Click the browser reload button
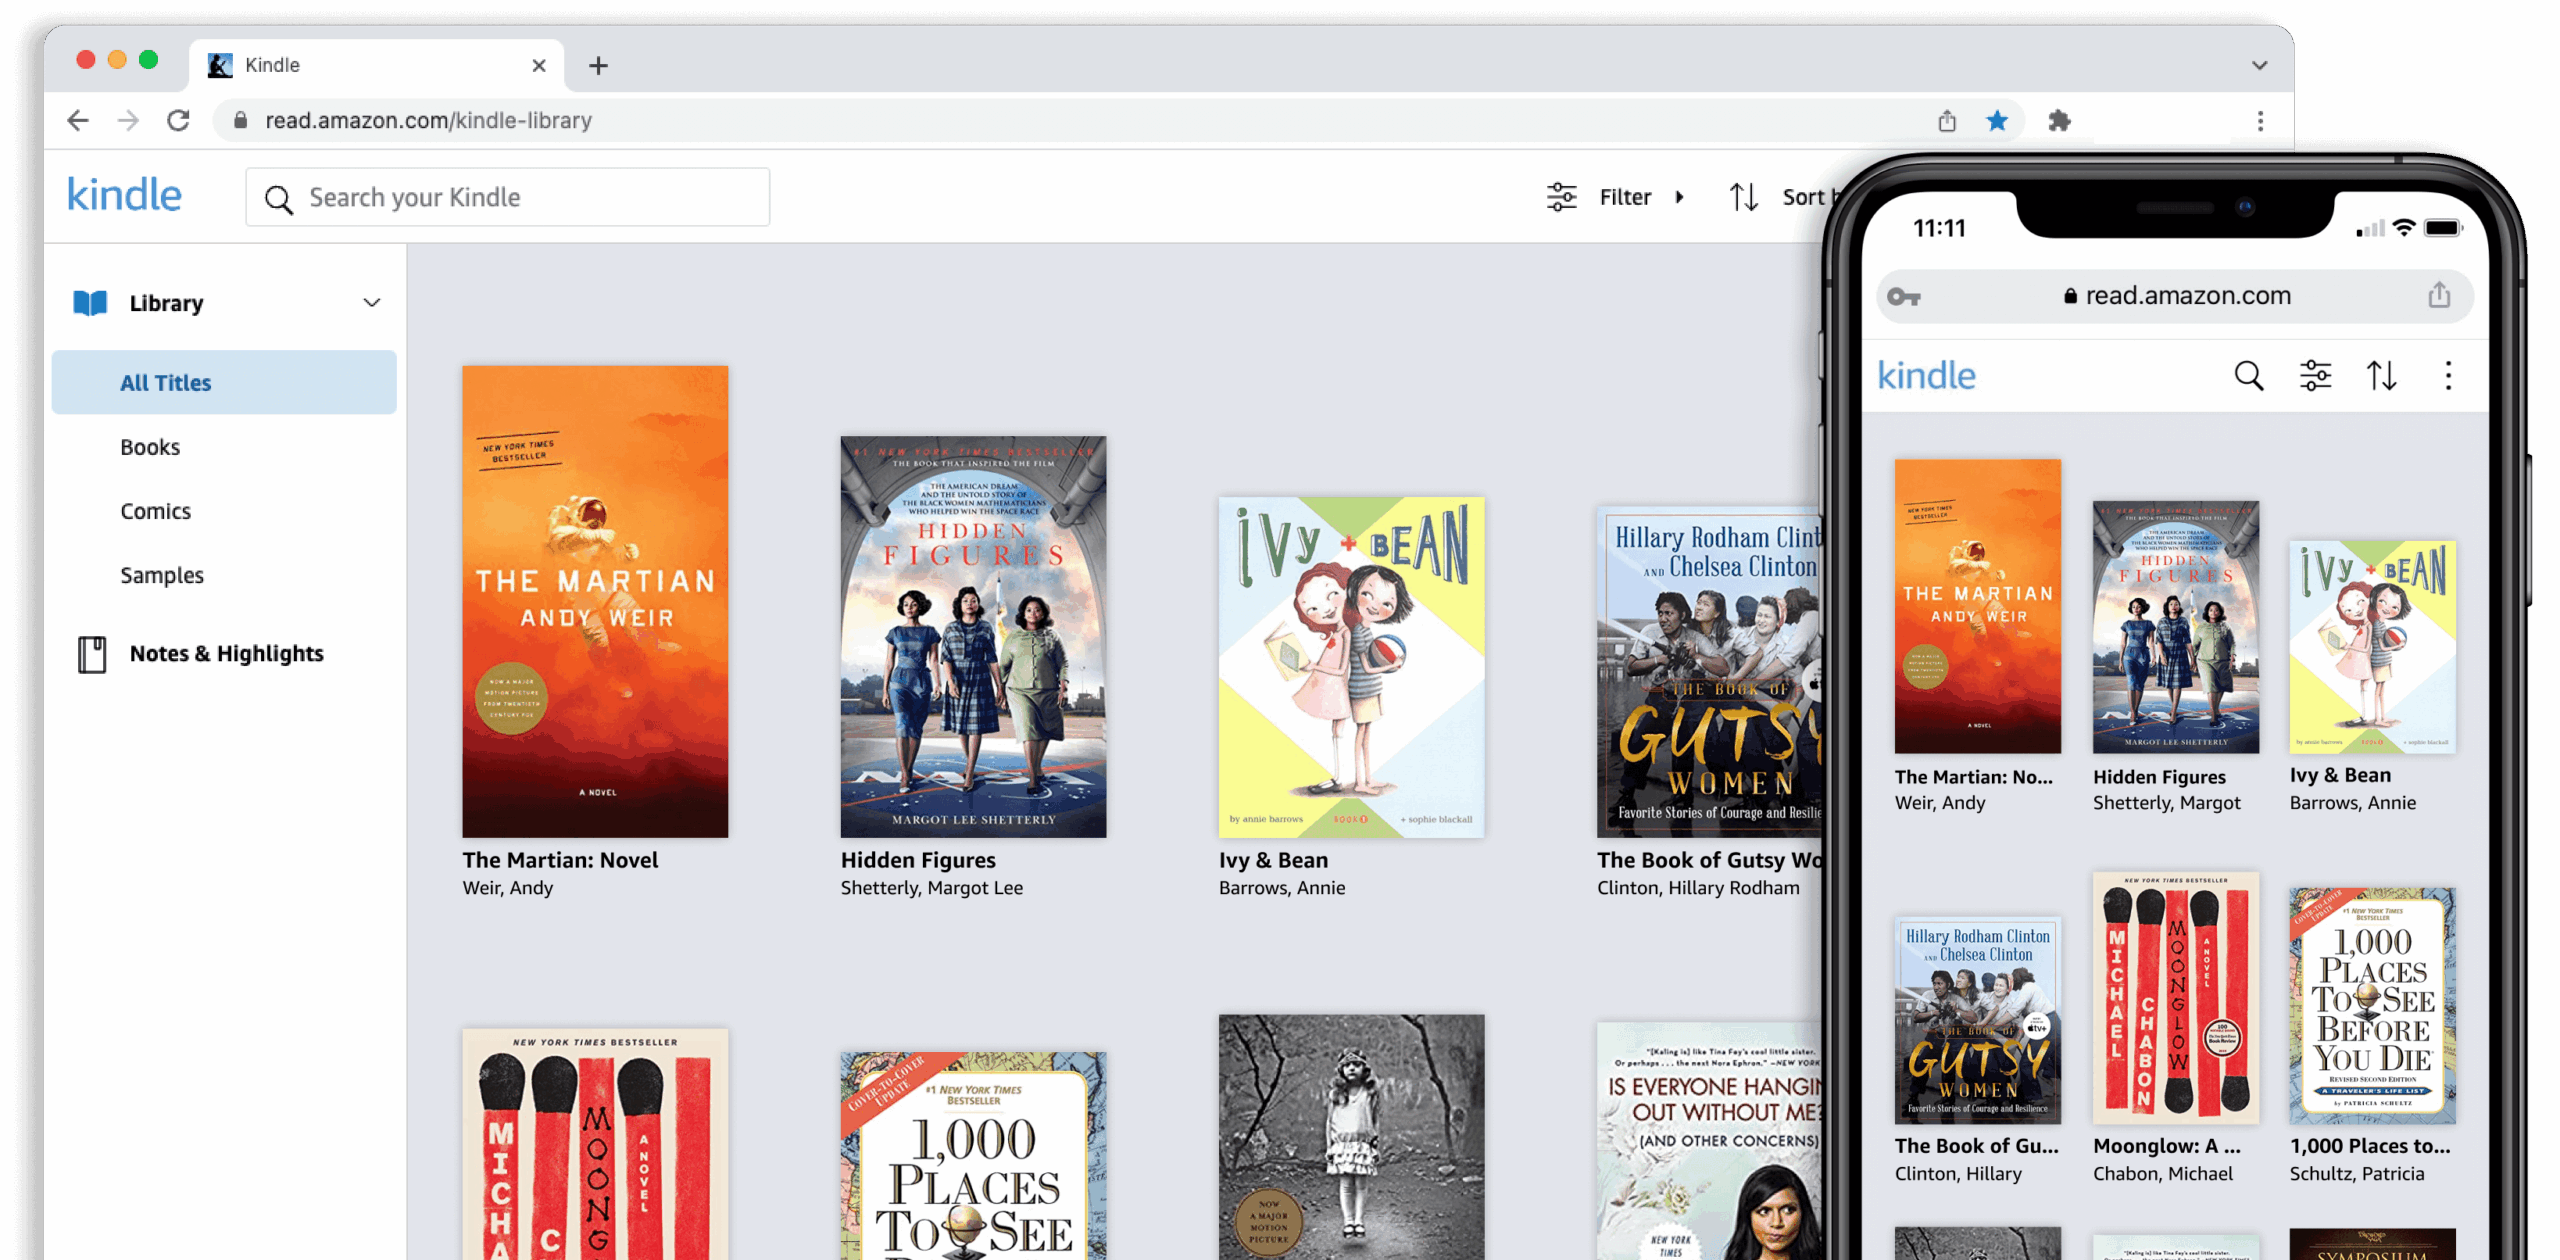Image resolution: width=2560 pixels, height=1260 pixels. pyautogui.click(x=180, y=120)
